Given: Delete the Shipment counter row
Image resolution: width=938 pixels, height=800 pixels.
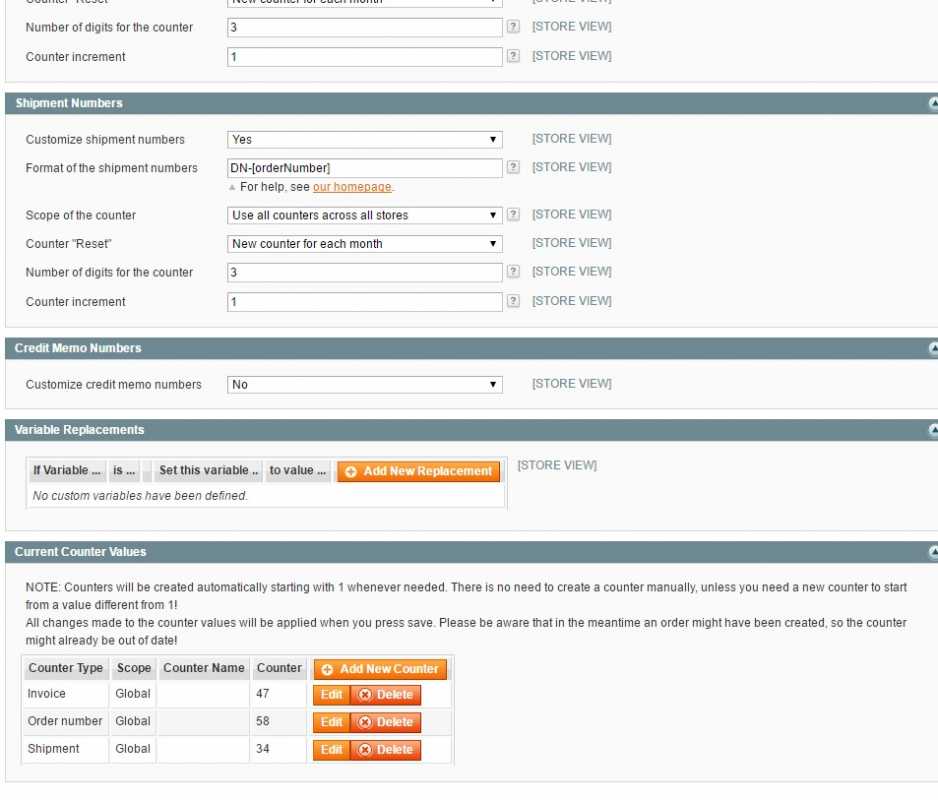Looking at the screenshot, I should (386, 749).
